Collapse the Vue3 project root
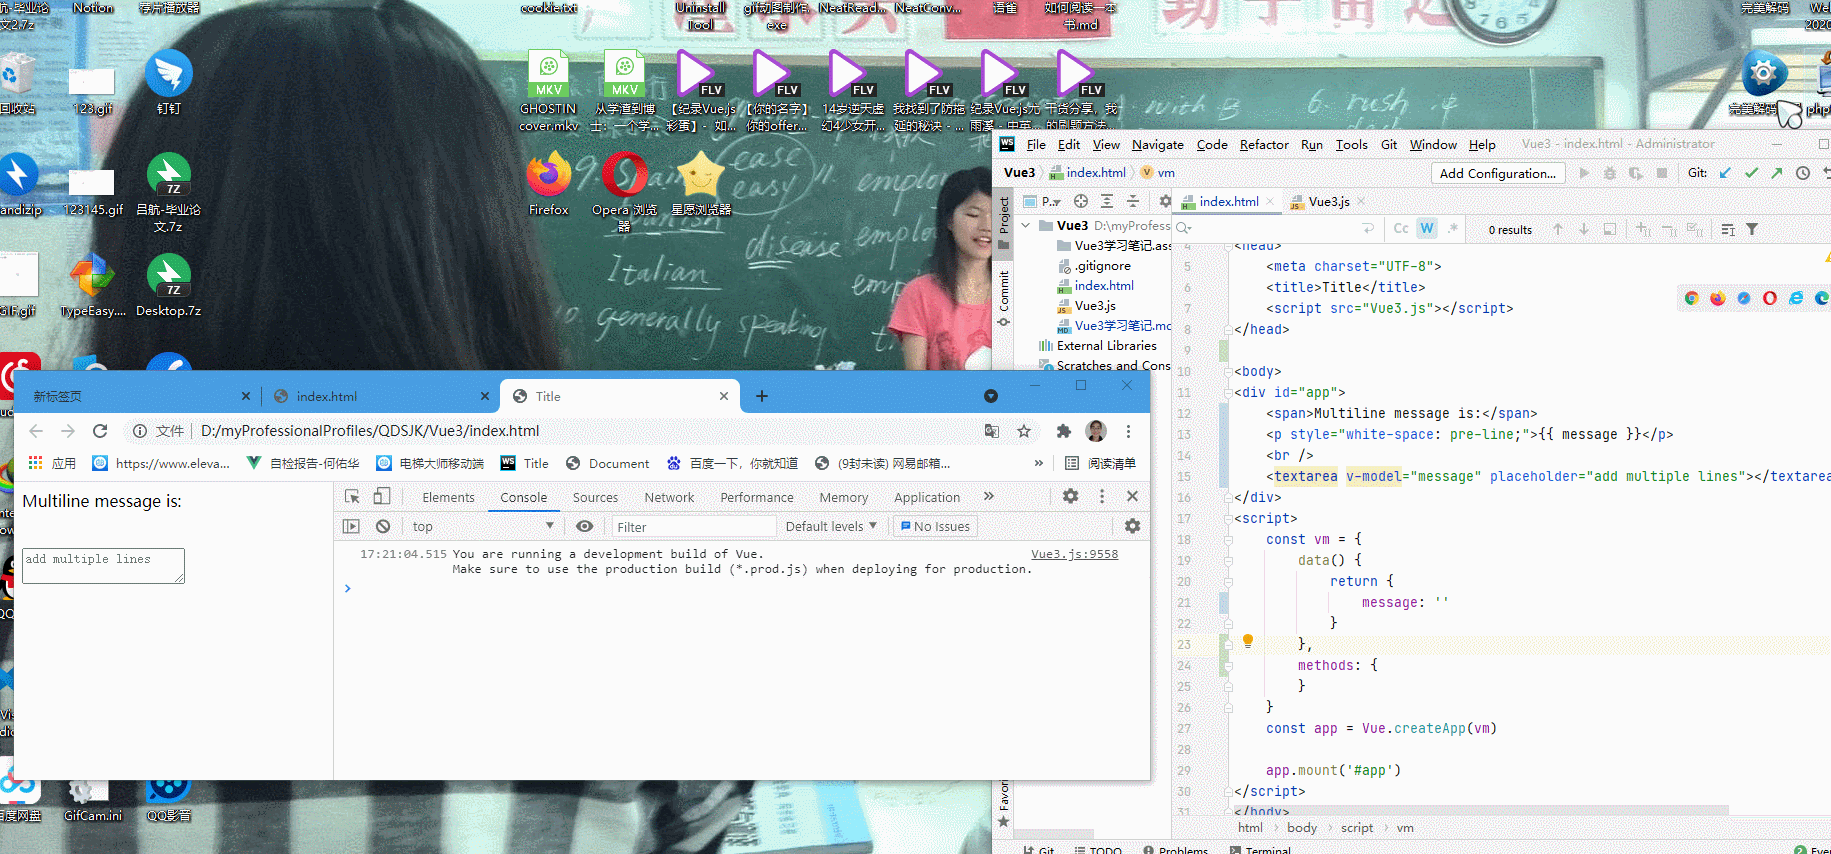This screenshot has height=854, width=1831. pyautogui.click(x=1026, y=226)
